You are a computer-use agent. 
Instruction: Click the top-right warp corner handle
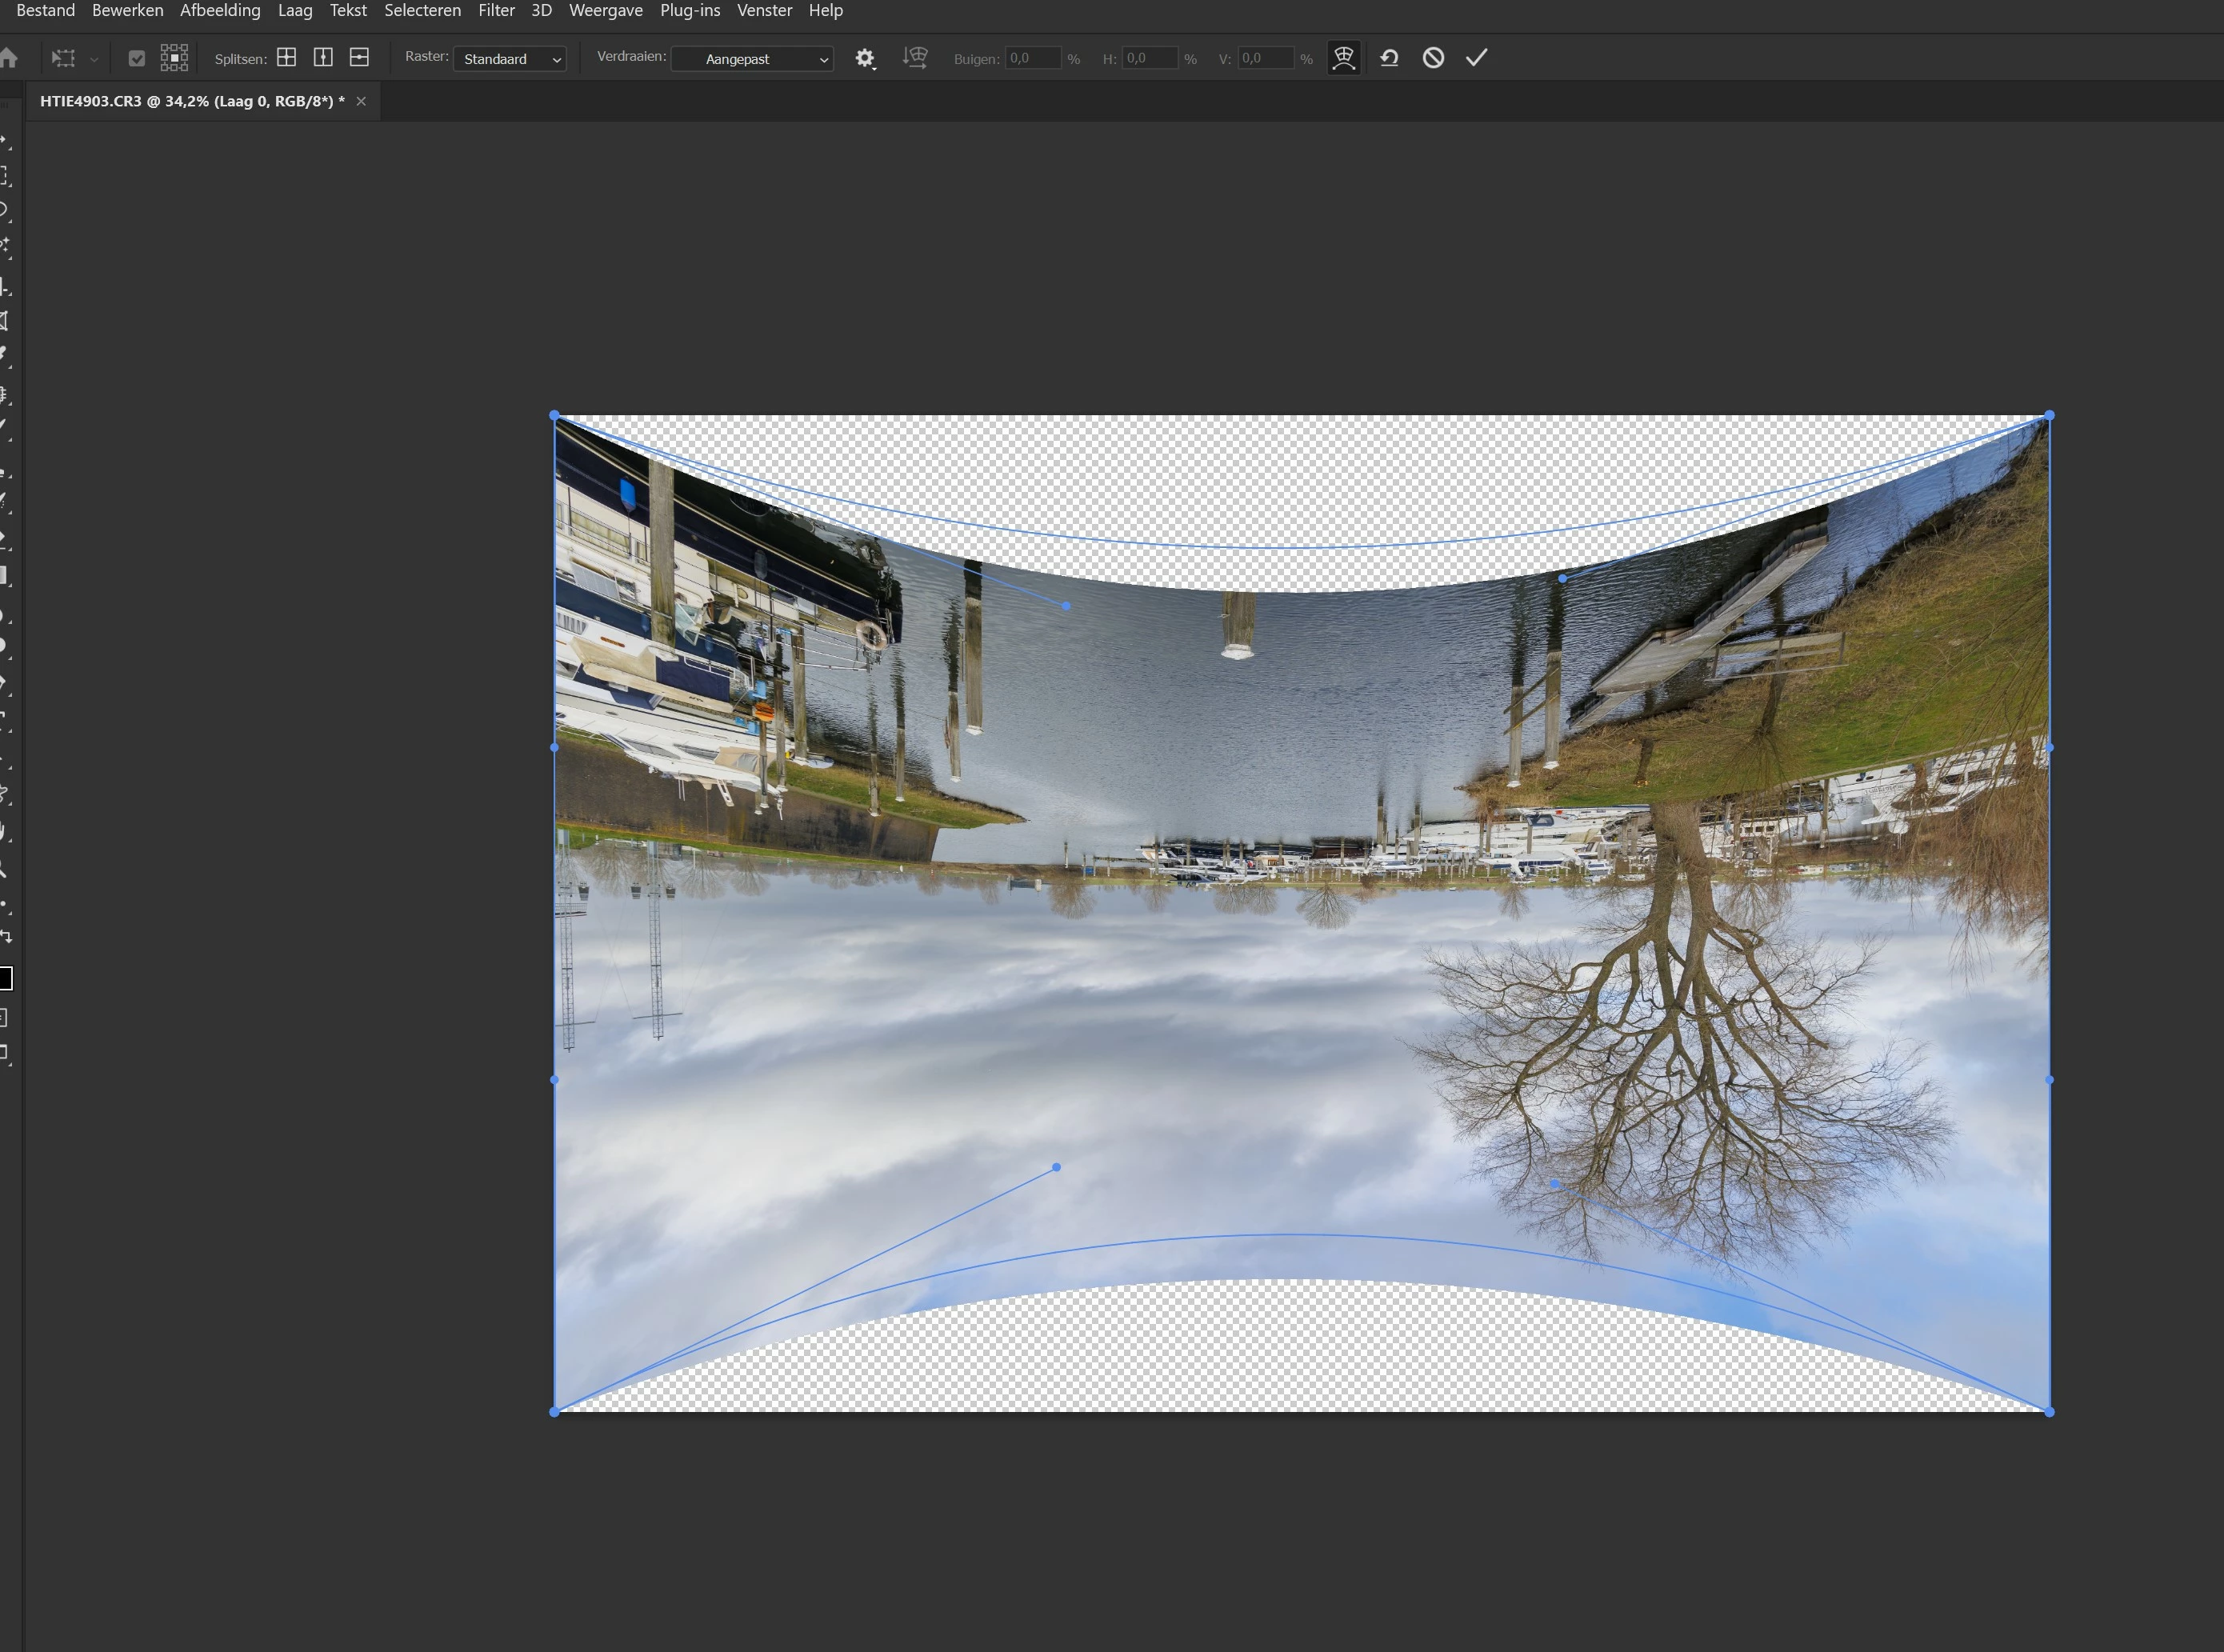(2049, 415)
